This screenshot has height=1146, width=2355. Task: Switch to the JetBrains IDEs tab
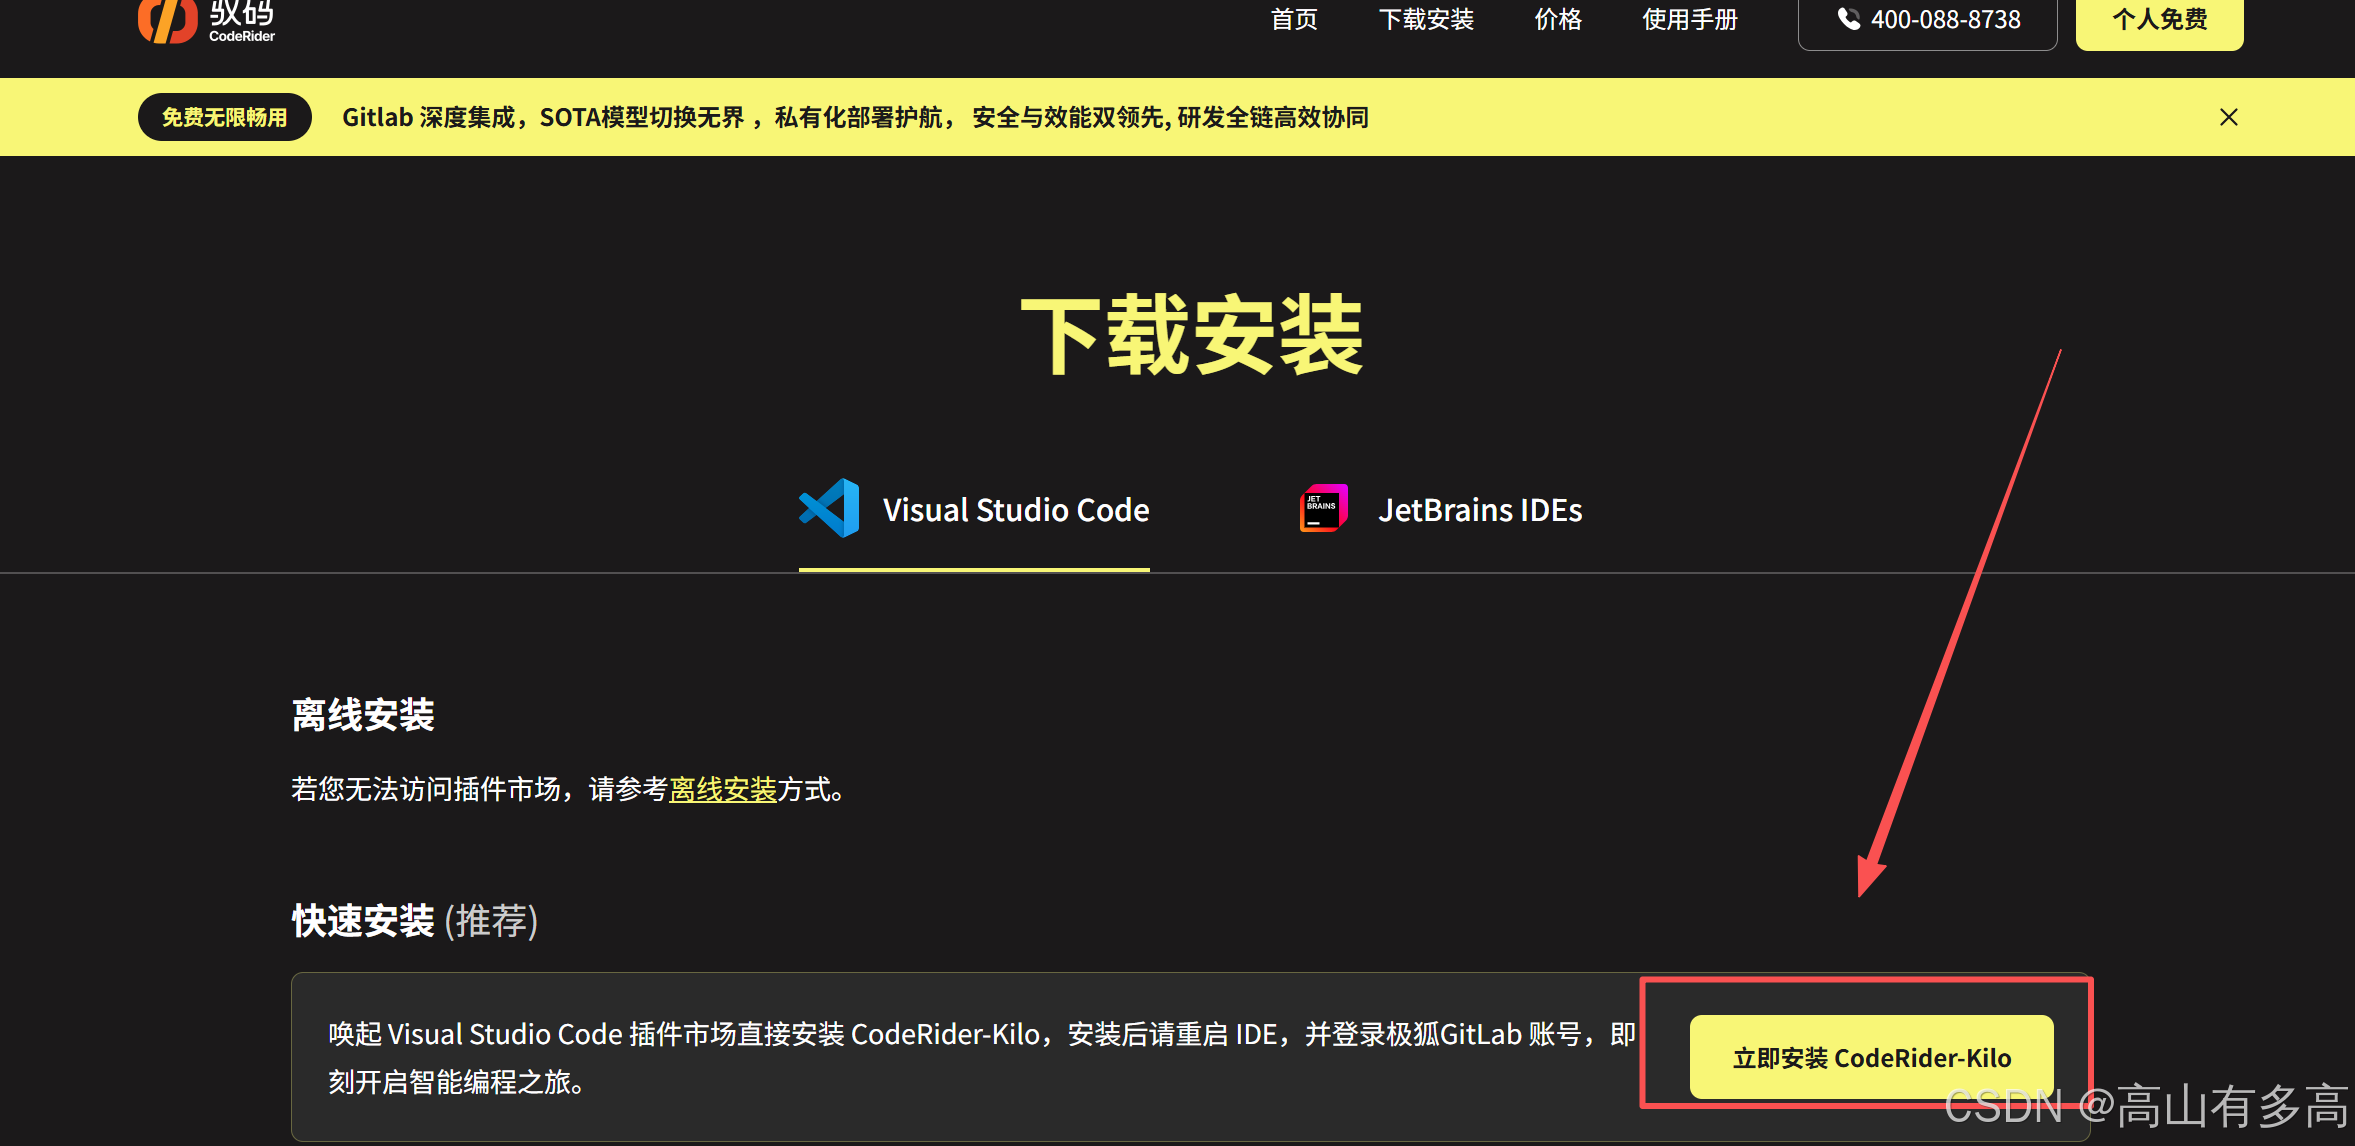1479,510
